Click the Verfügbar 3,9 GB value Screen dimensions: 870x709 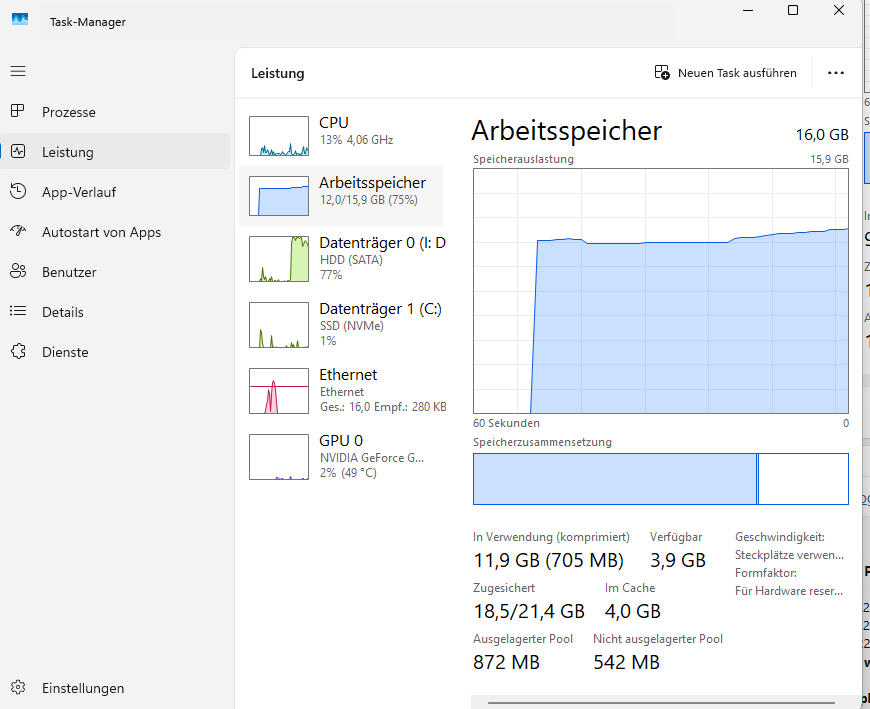click(677, 560)
